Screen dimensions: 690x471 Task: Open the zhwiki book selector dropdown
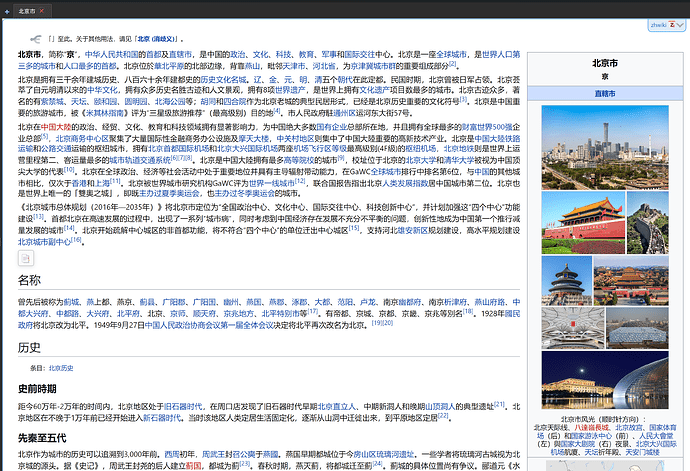click(667, 25)
